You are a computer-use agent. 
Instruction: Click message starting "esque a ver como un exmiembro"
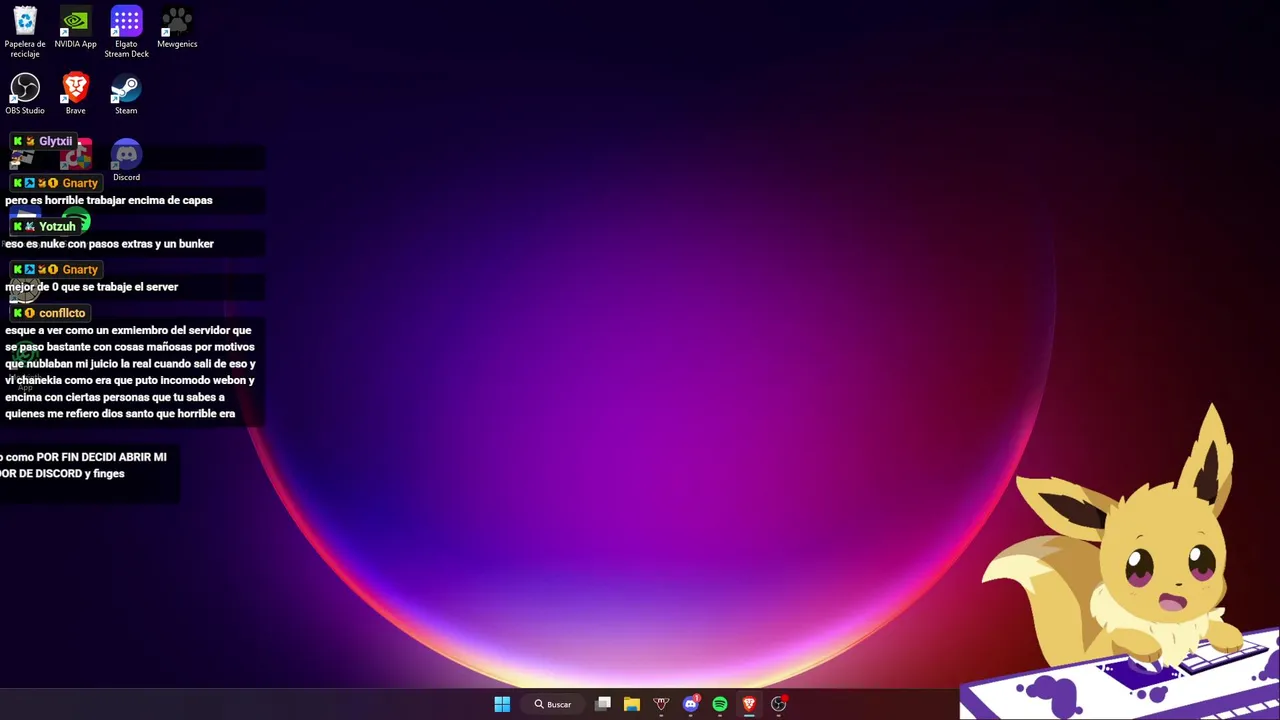130,372
